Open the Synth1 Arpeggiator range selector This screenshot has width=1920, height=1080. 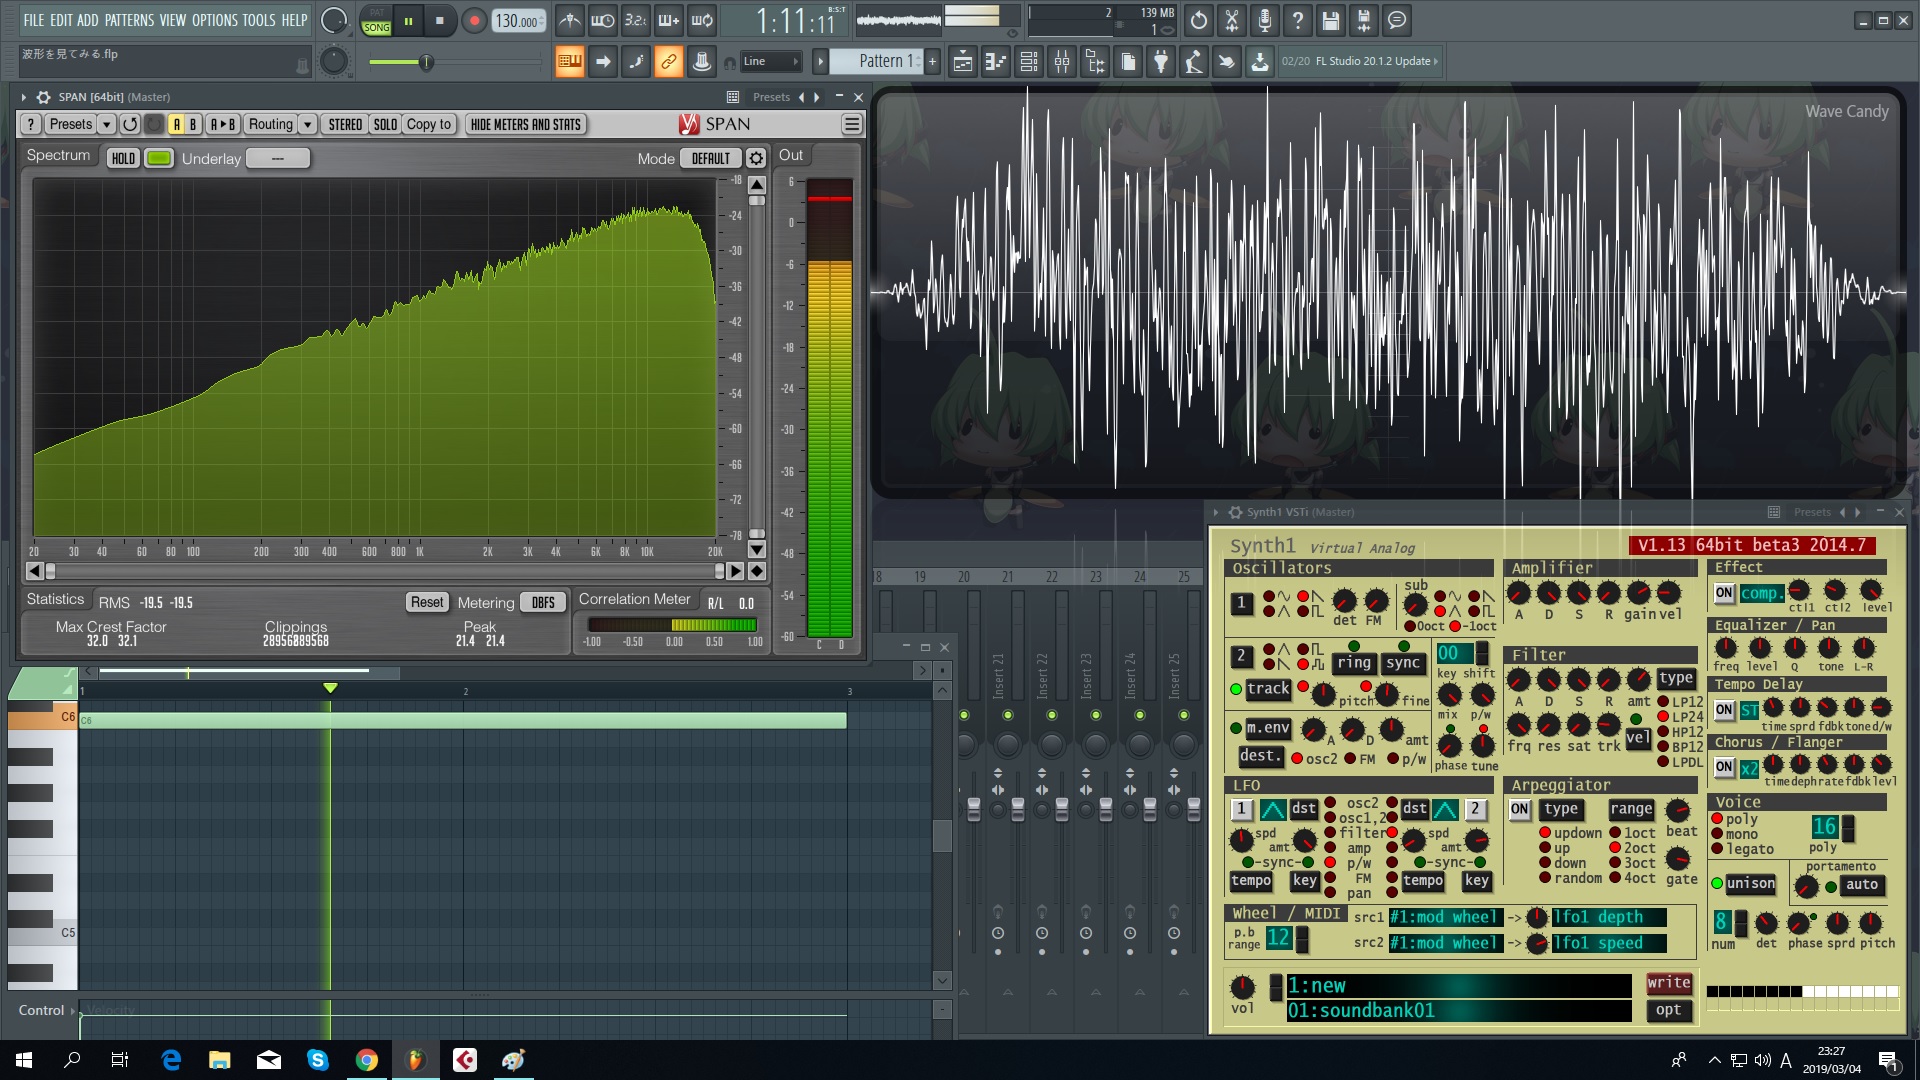coord(1631,809)
